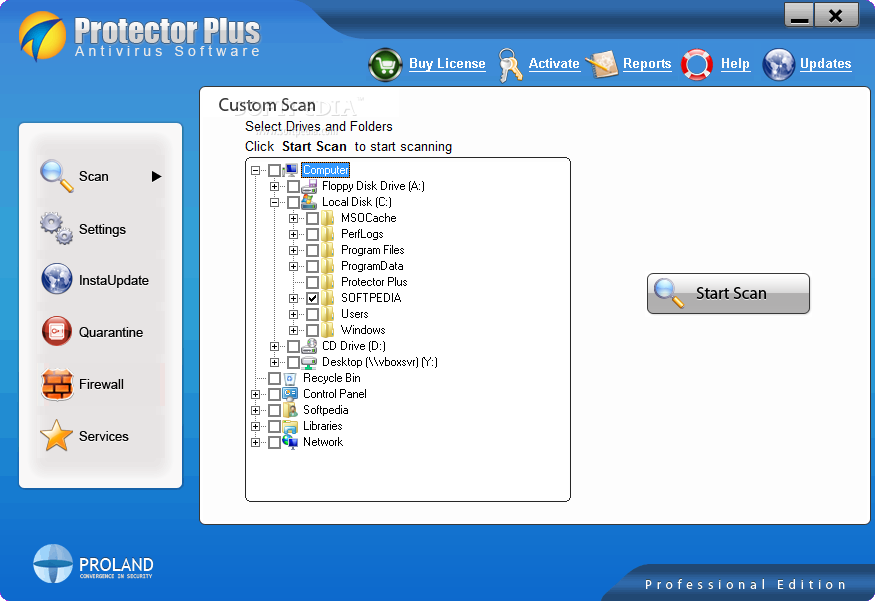The image size is (875, 601).
Task: Collapse the Computer tree node
Action: (x=255, y=170)
